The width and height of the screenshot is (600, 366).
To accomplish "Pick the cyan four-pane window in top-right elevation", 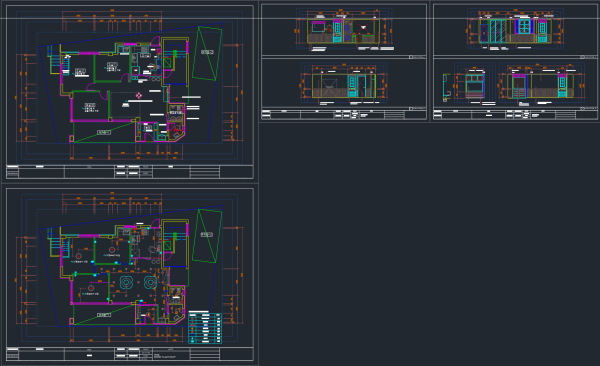I will coord(524,26).
